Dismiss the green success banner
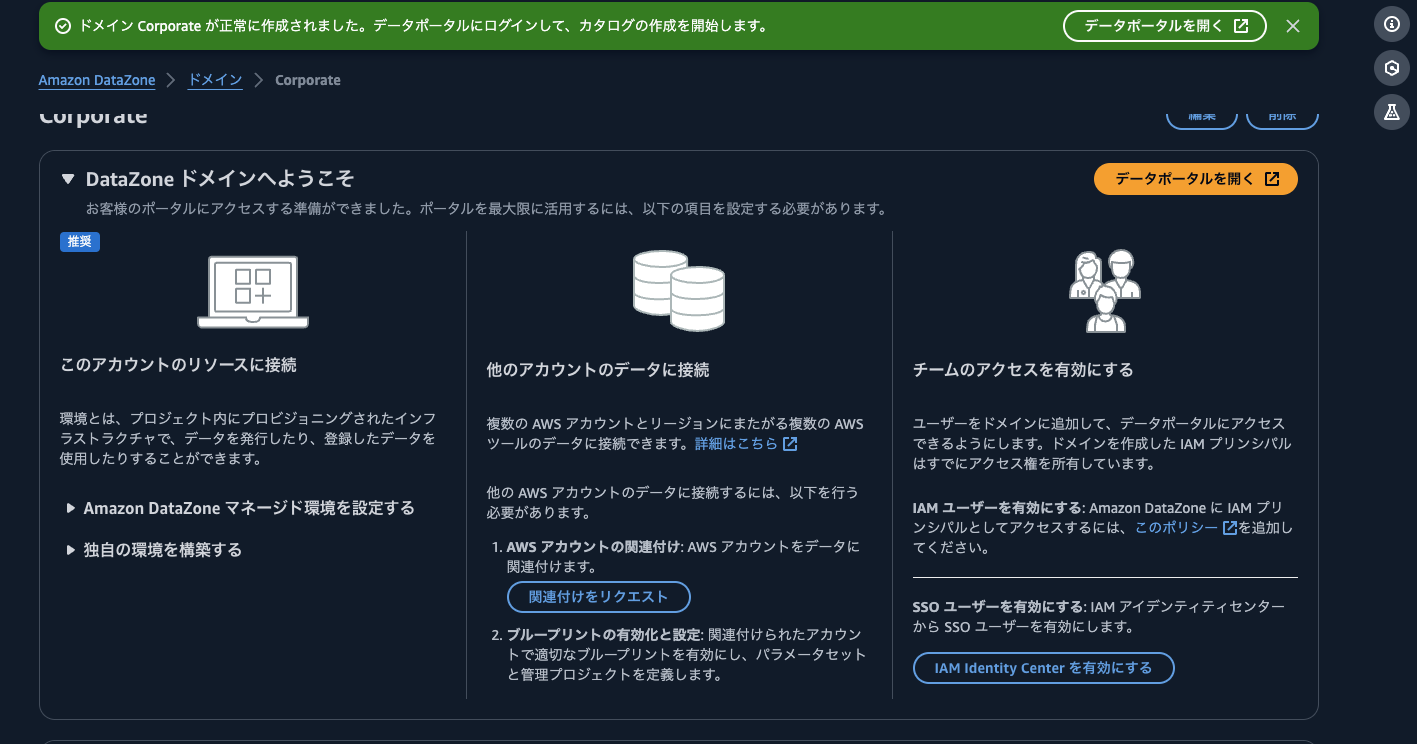The height and width of the screenshot is (744, 1417). [1293, 25]
